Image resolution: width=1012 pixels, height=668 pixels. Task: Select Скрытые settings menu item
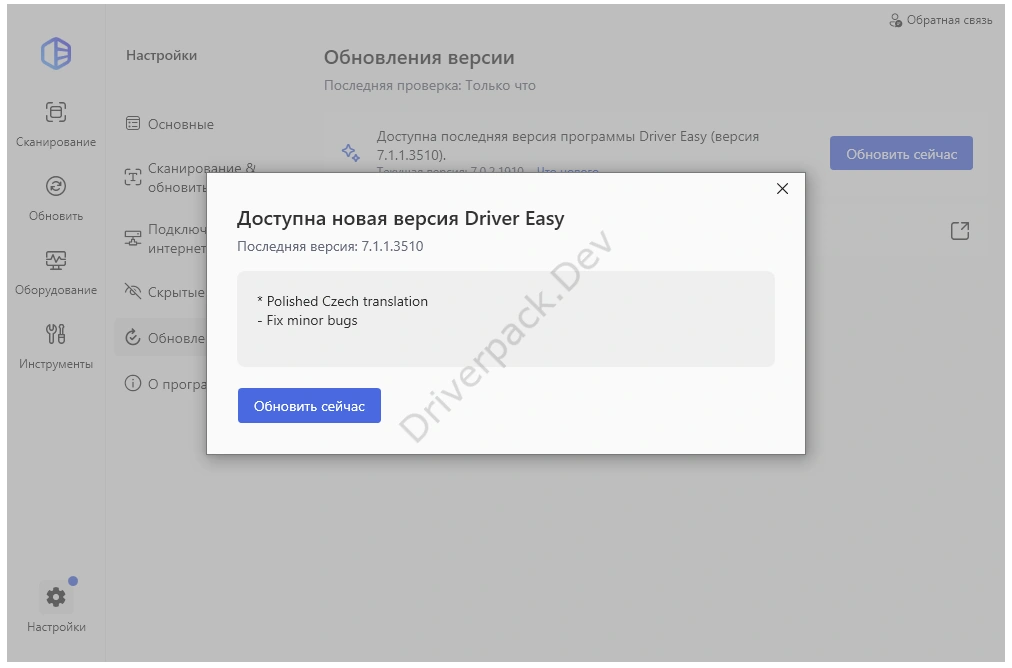click(165, 292)
